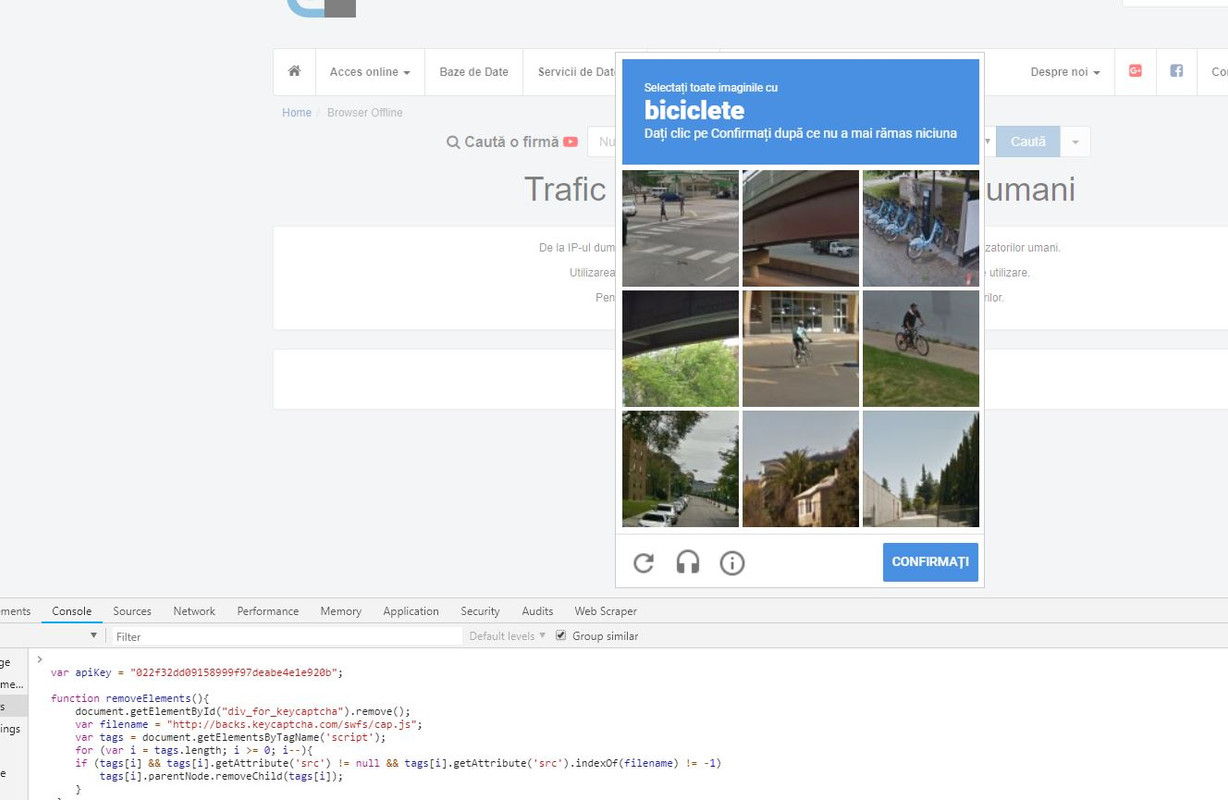Select the captcha tile with a cyclist riding on grass
Image resolution: width=1228 pixels, height=800 pixels.
click(921, 348)
